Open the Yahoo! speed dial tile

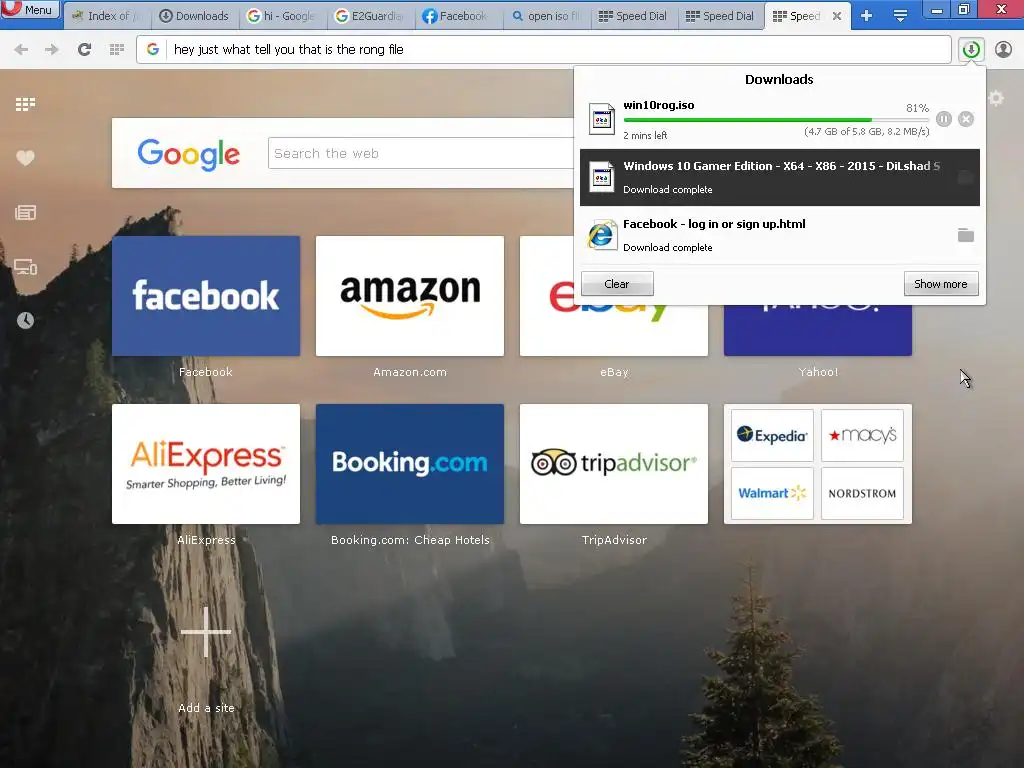pos(818,330)
